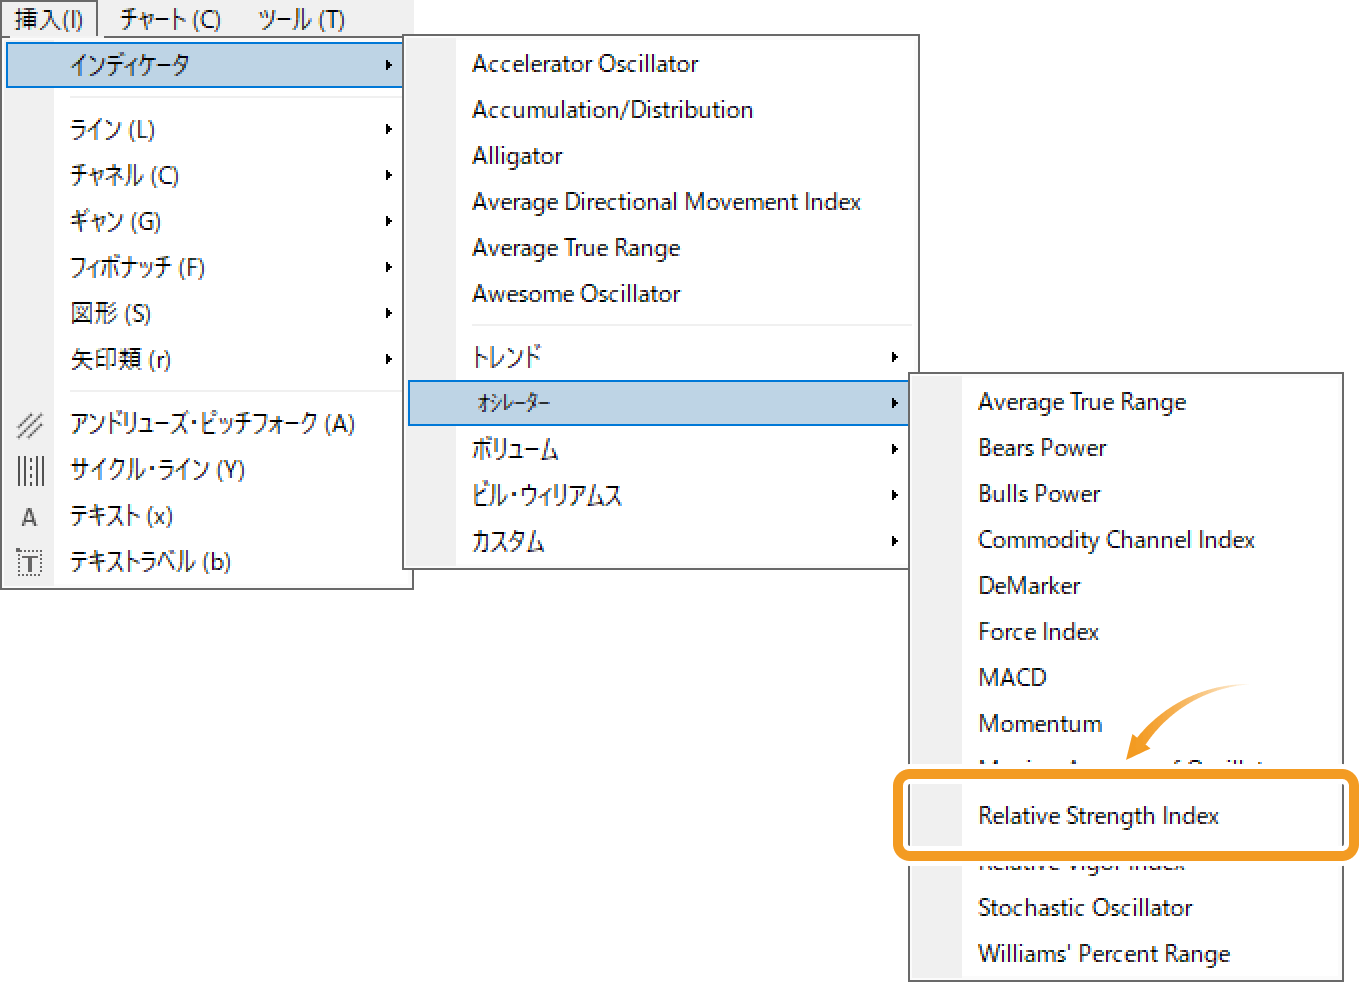Viewport: 1364px width, 982px height.
Task: Select Bears Power oscillator
Action: [1042, 448]
